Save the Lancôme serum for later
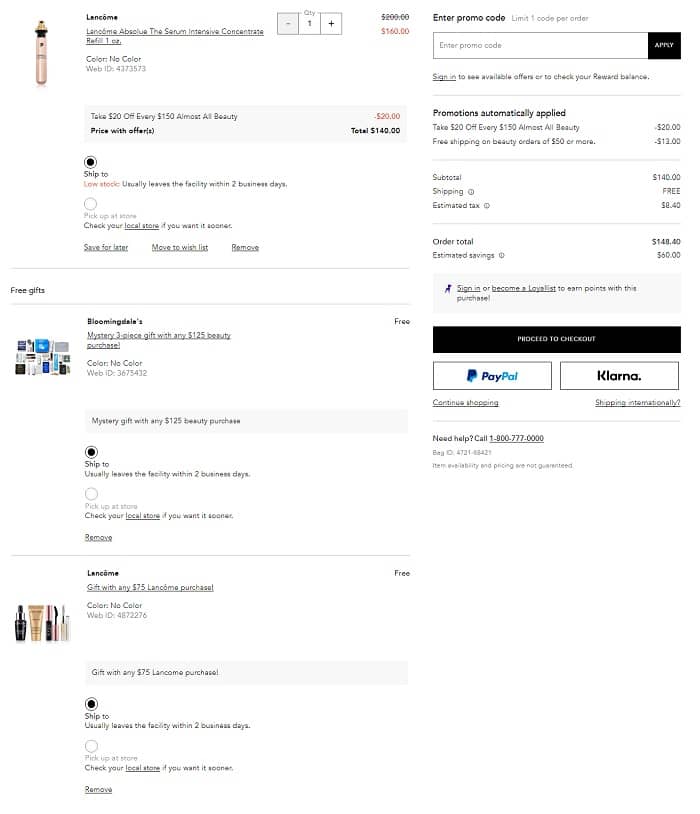This screenshot has width=700, height=814. click(x=106, y=247)
